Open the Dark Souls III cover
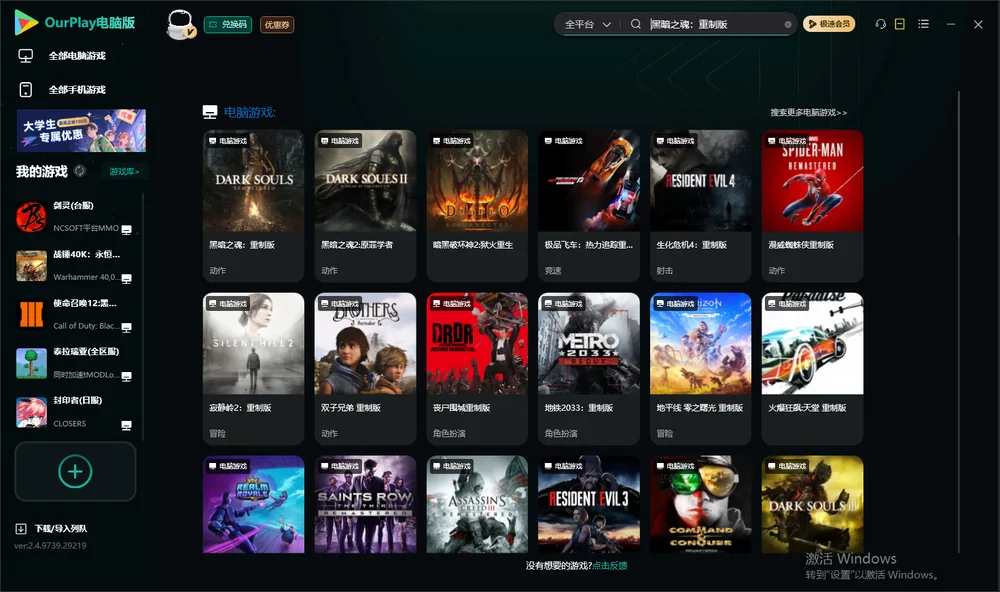1000x592 pixels. pos(812,504)
